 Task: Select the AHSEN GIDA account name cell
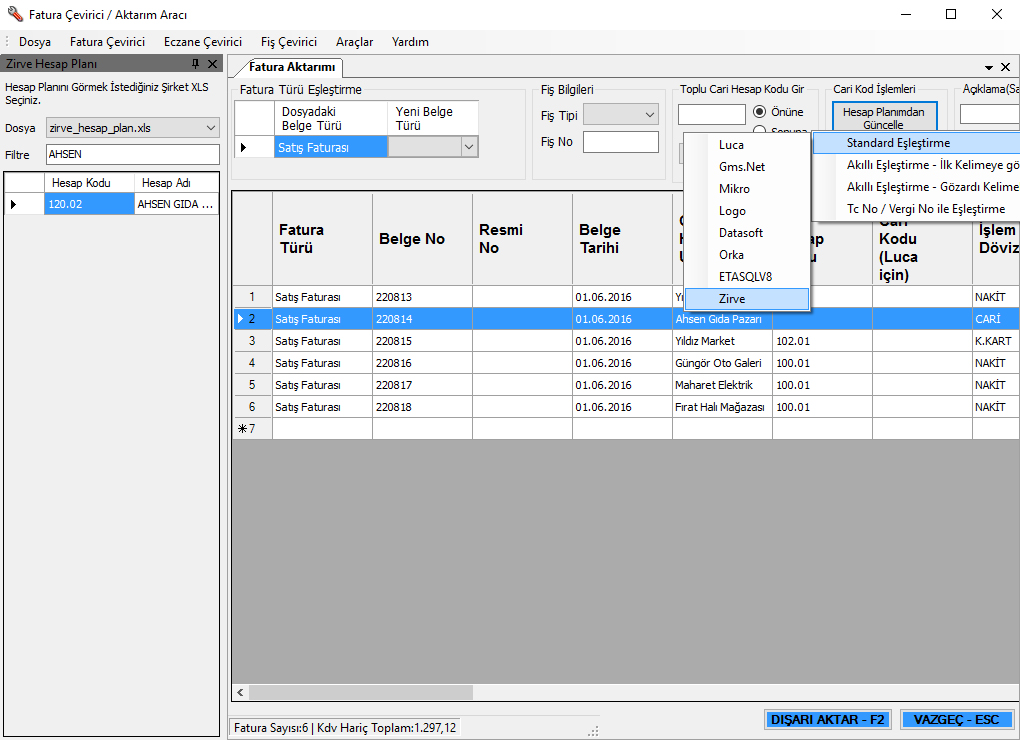click(176, 204)
